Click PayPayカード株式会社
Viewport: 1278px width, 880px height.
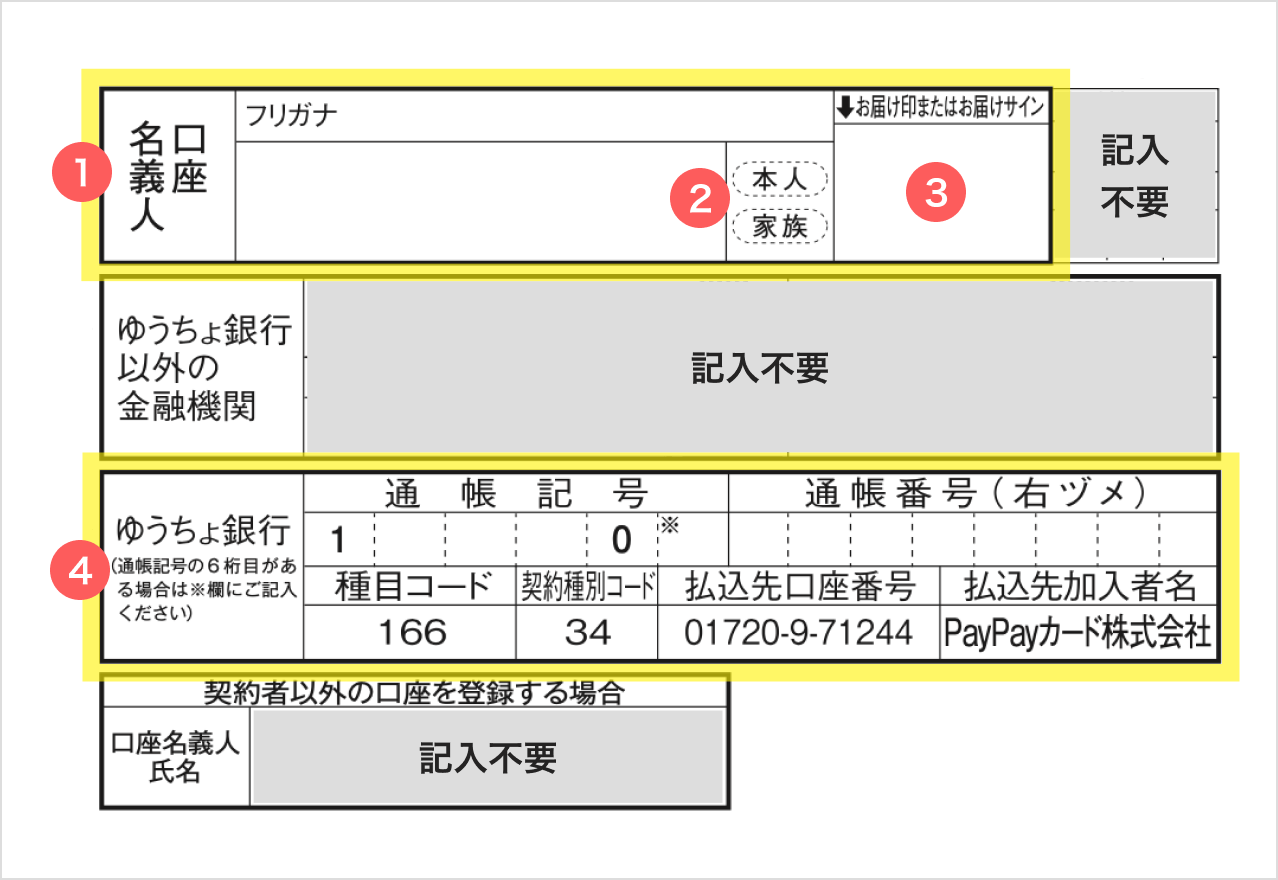1079,632
